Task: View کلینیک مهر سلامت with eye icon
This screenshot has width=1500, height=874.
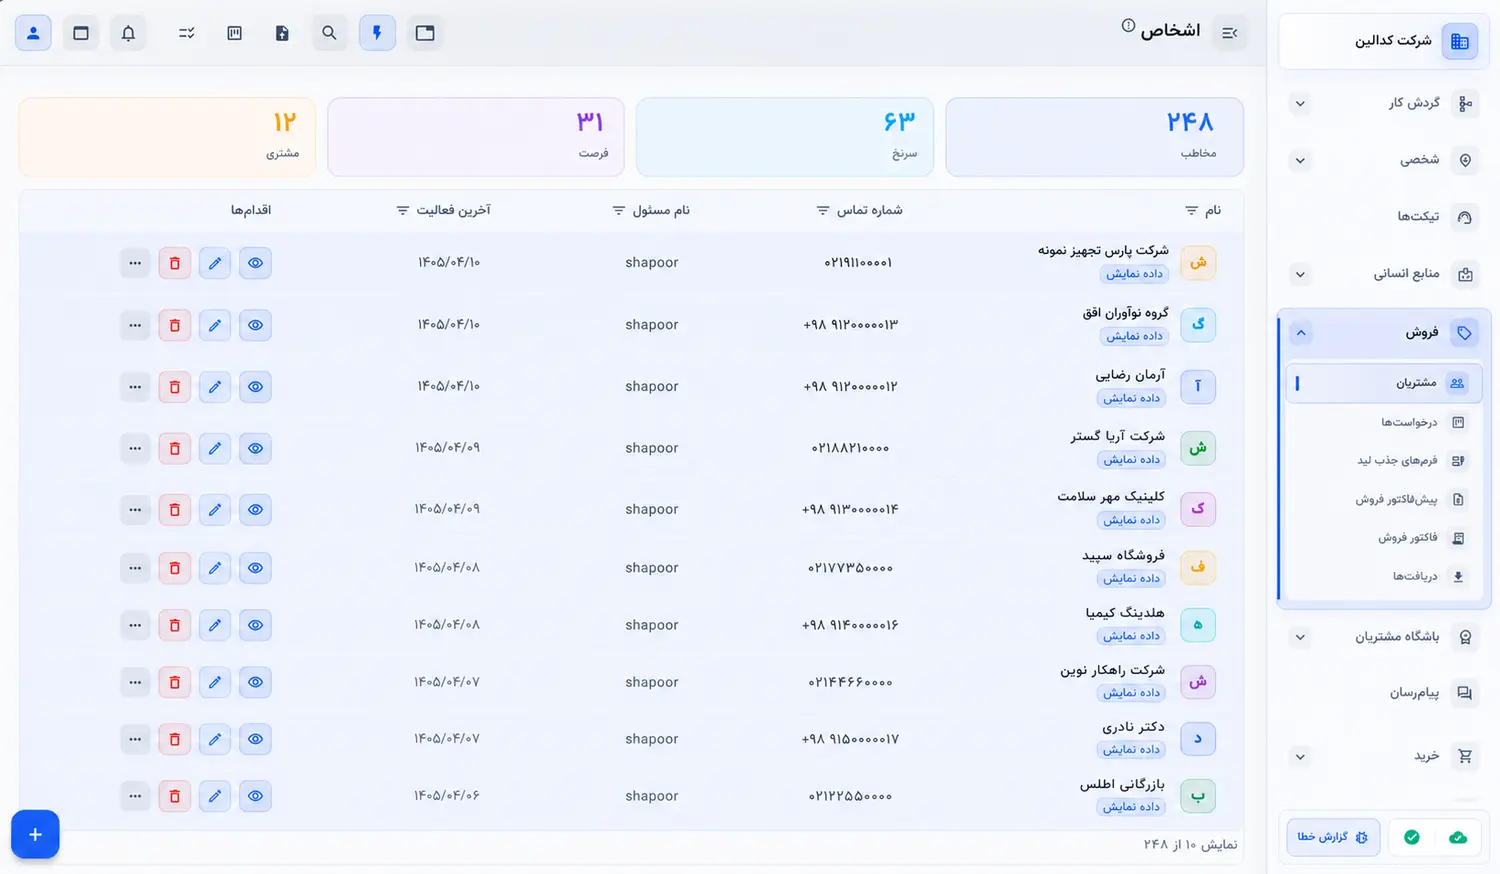Action: pyautogui.click(x=256, y=509)
